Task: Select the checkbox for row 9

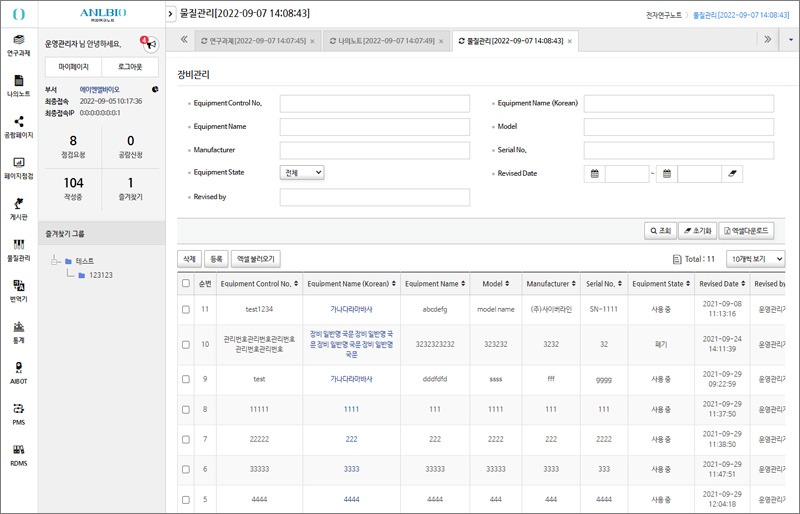Action: [186, 380]
